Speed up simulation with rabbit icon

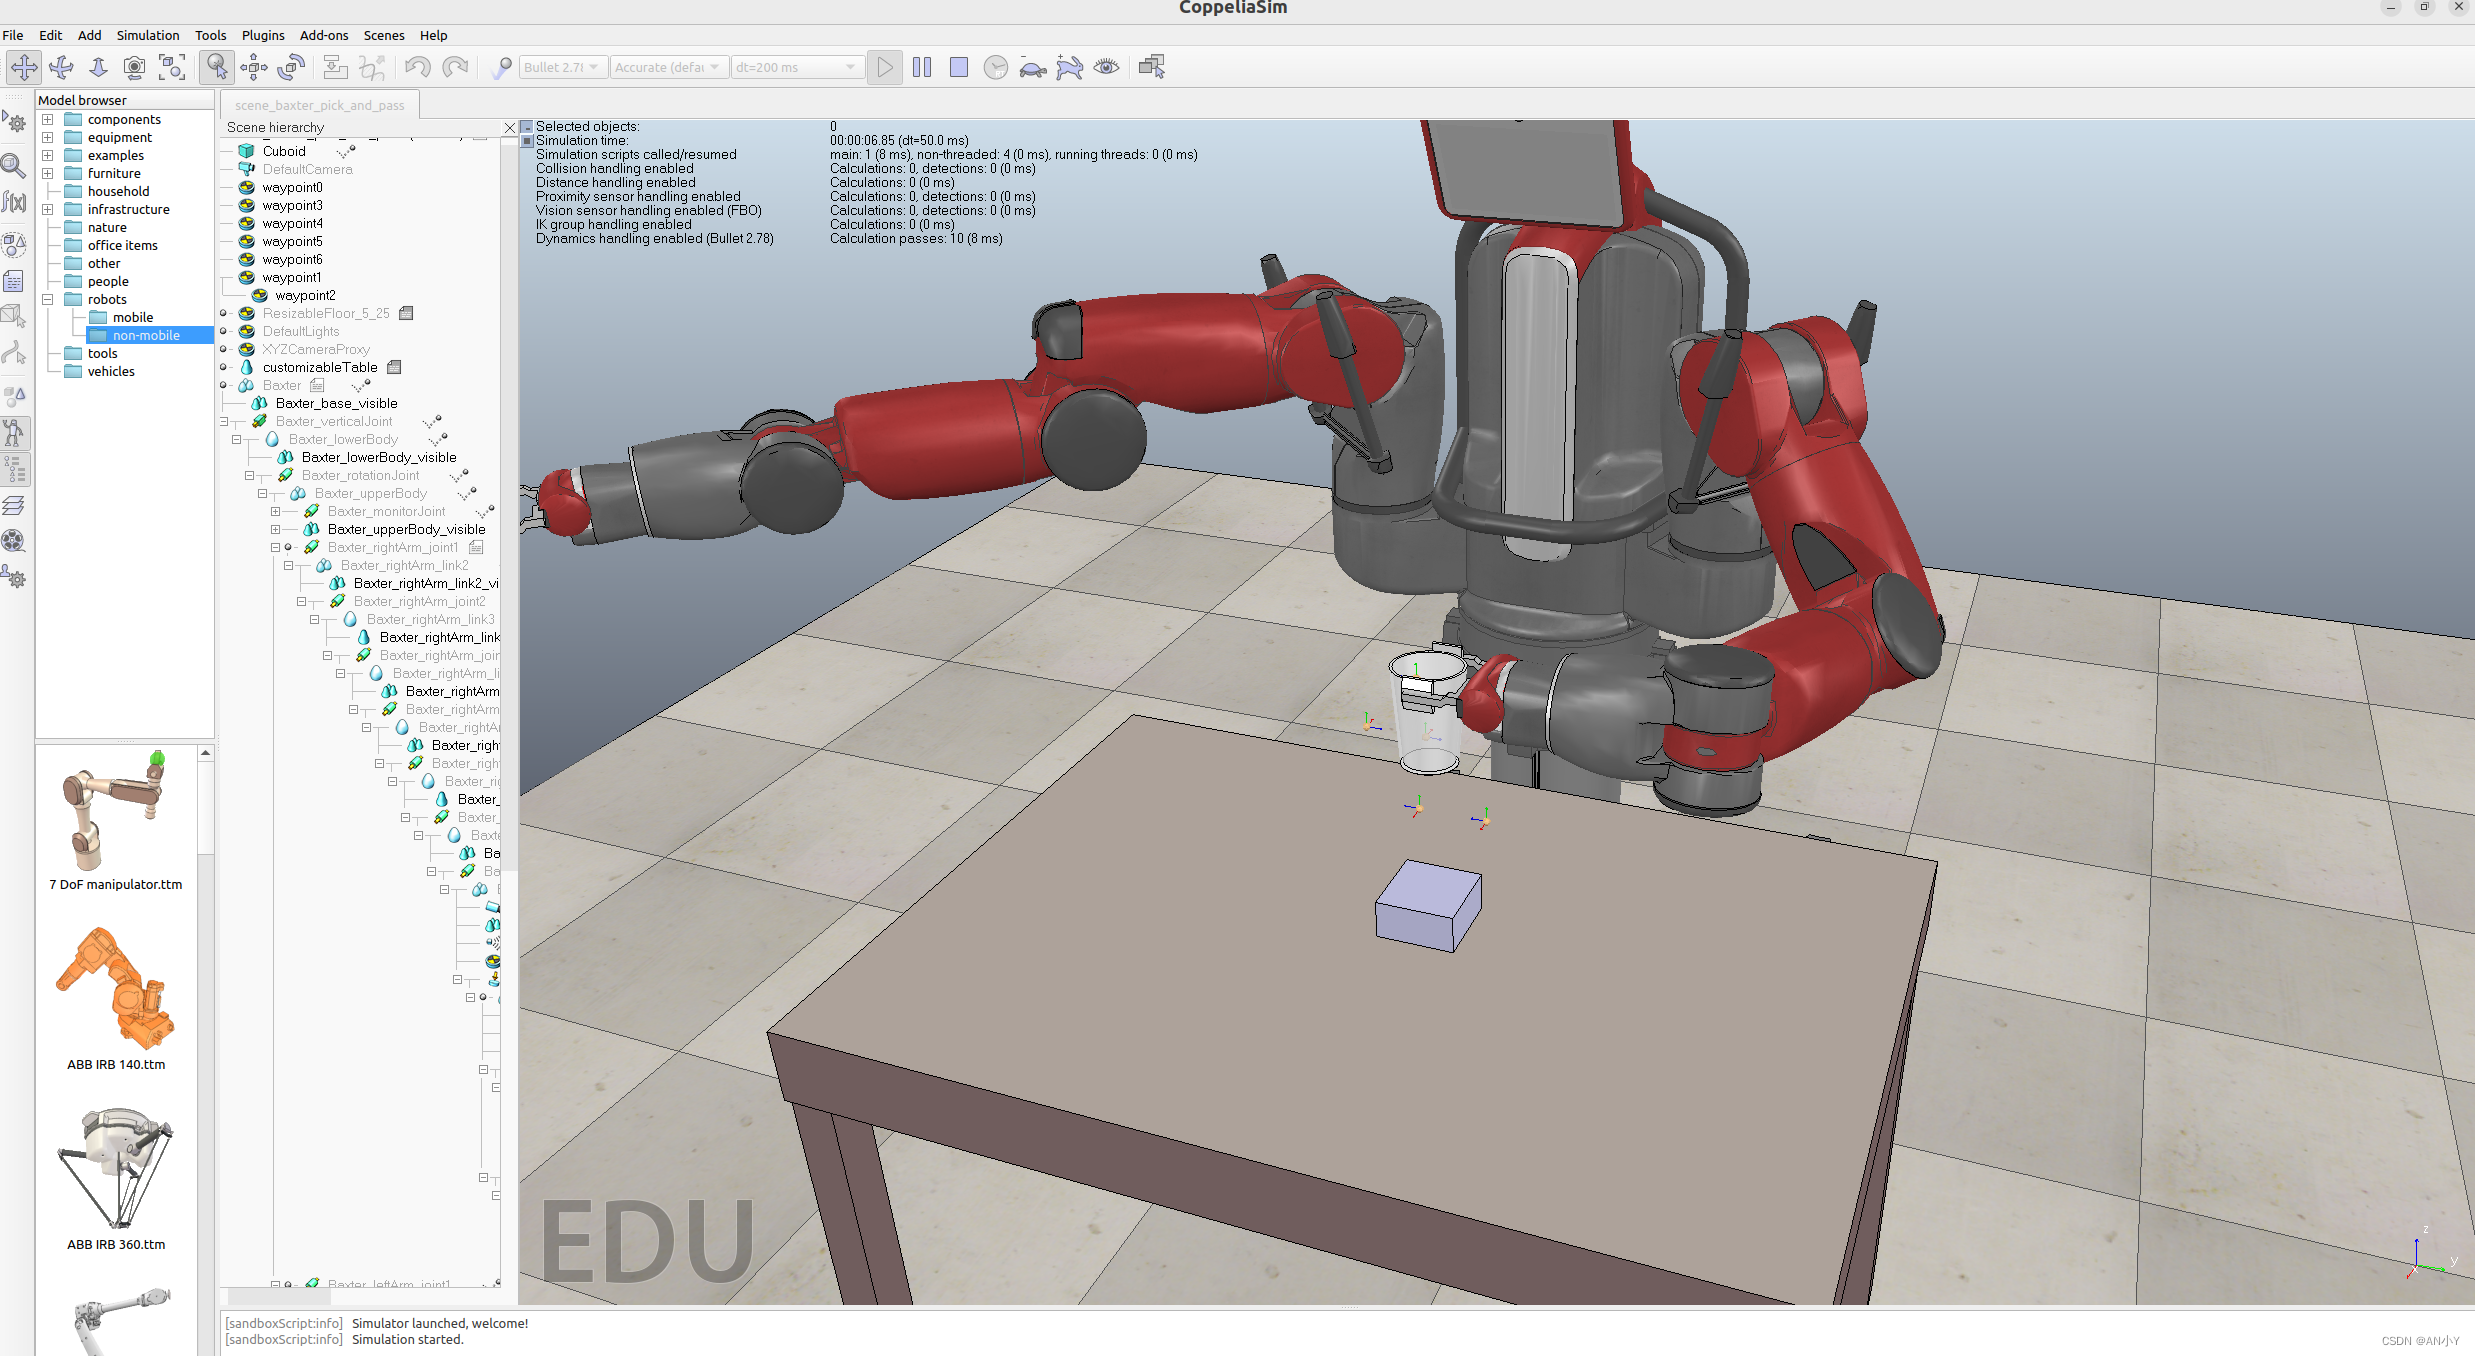click(1069, 67)
